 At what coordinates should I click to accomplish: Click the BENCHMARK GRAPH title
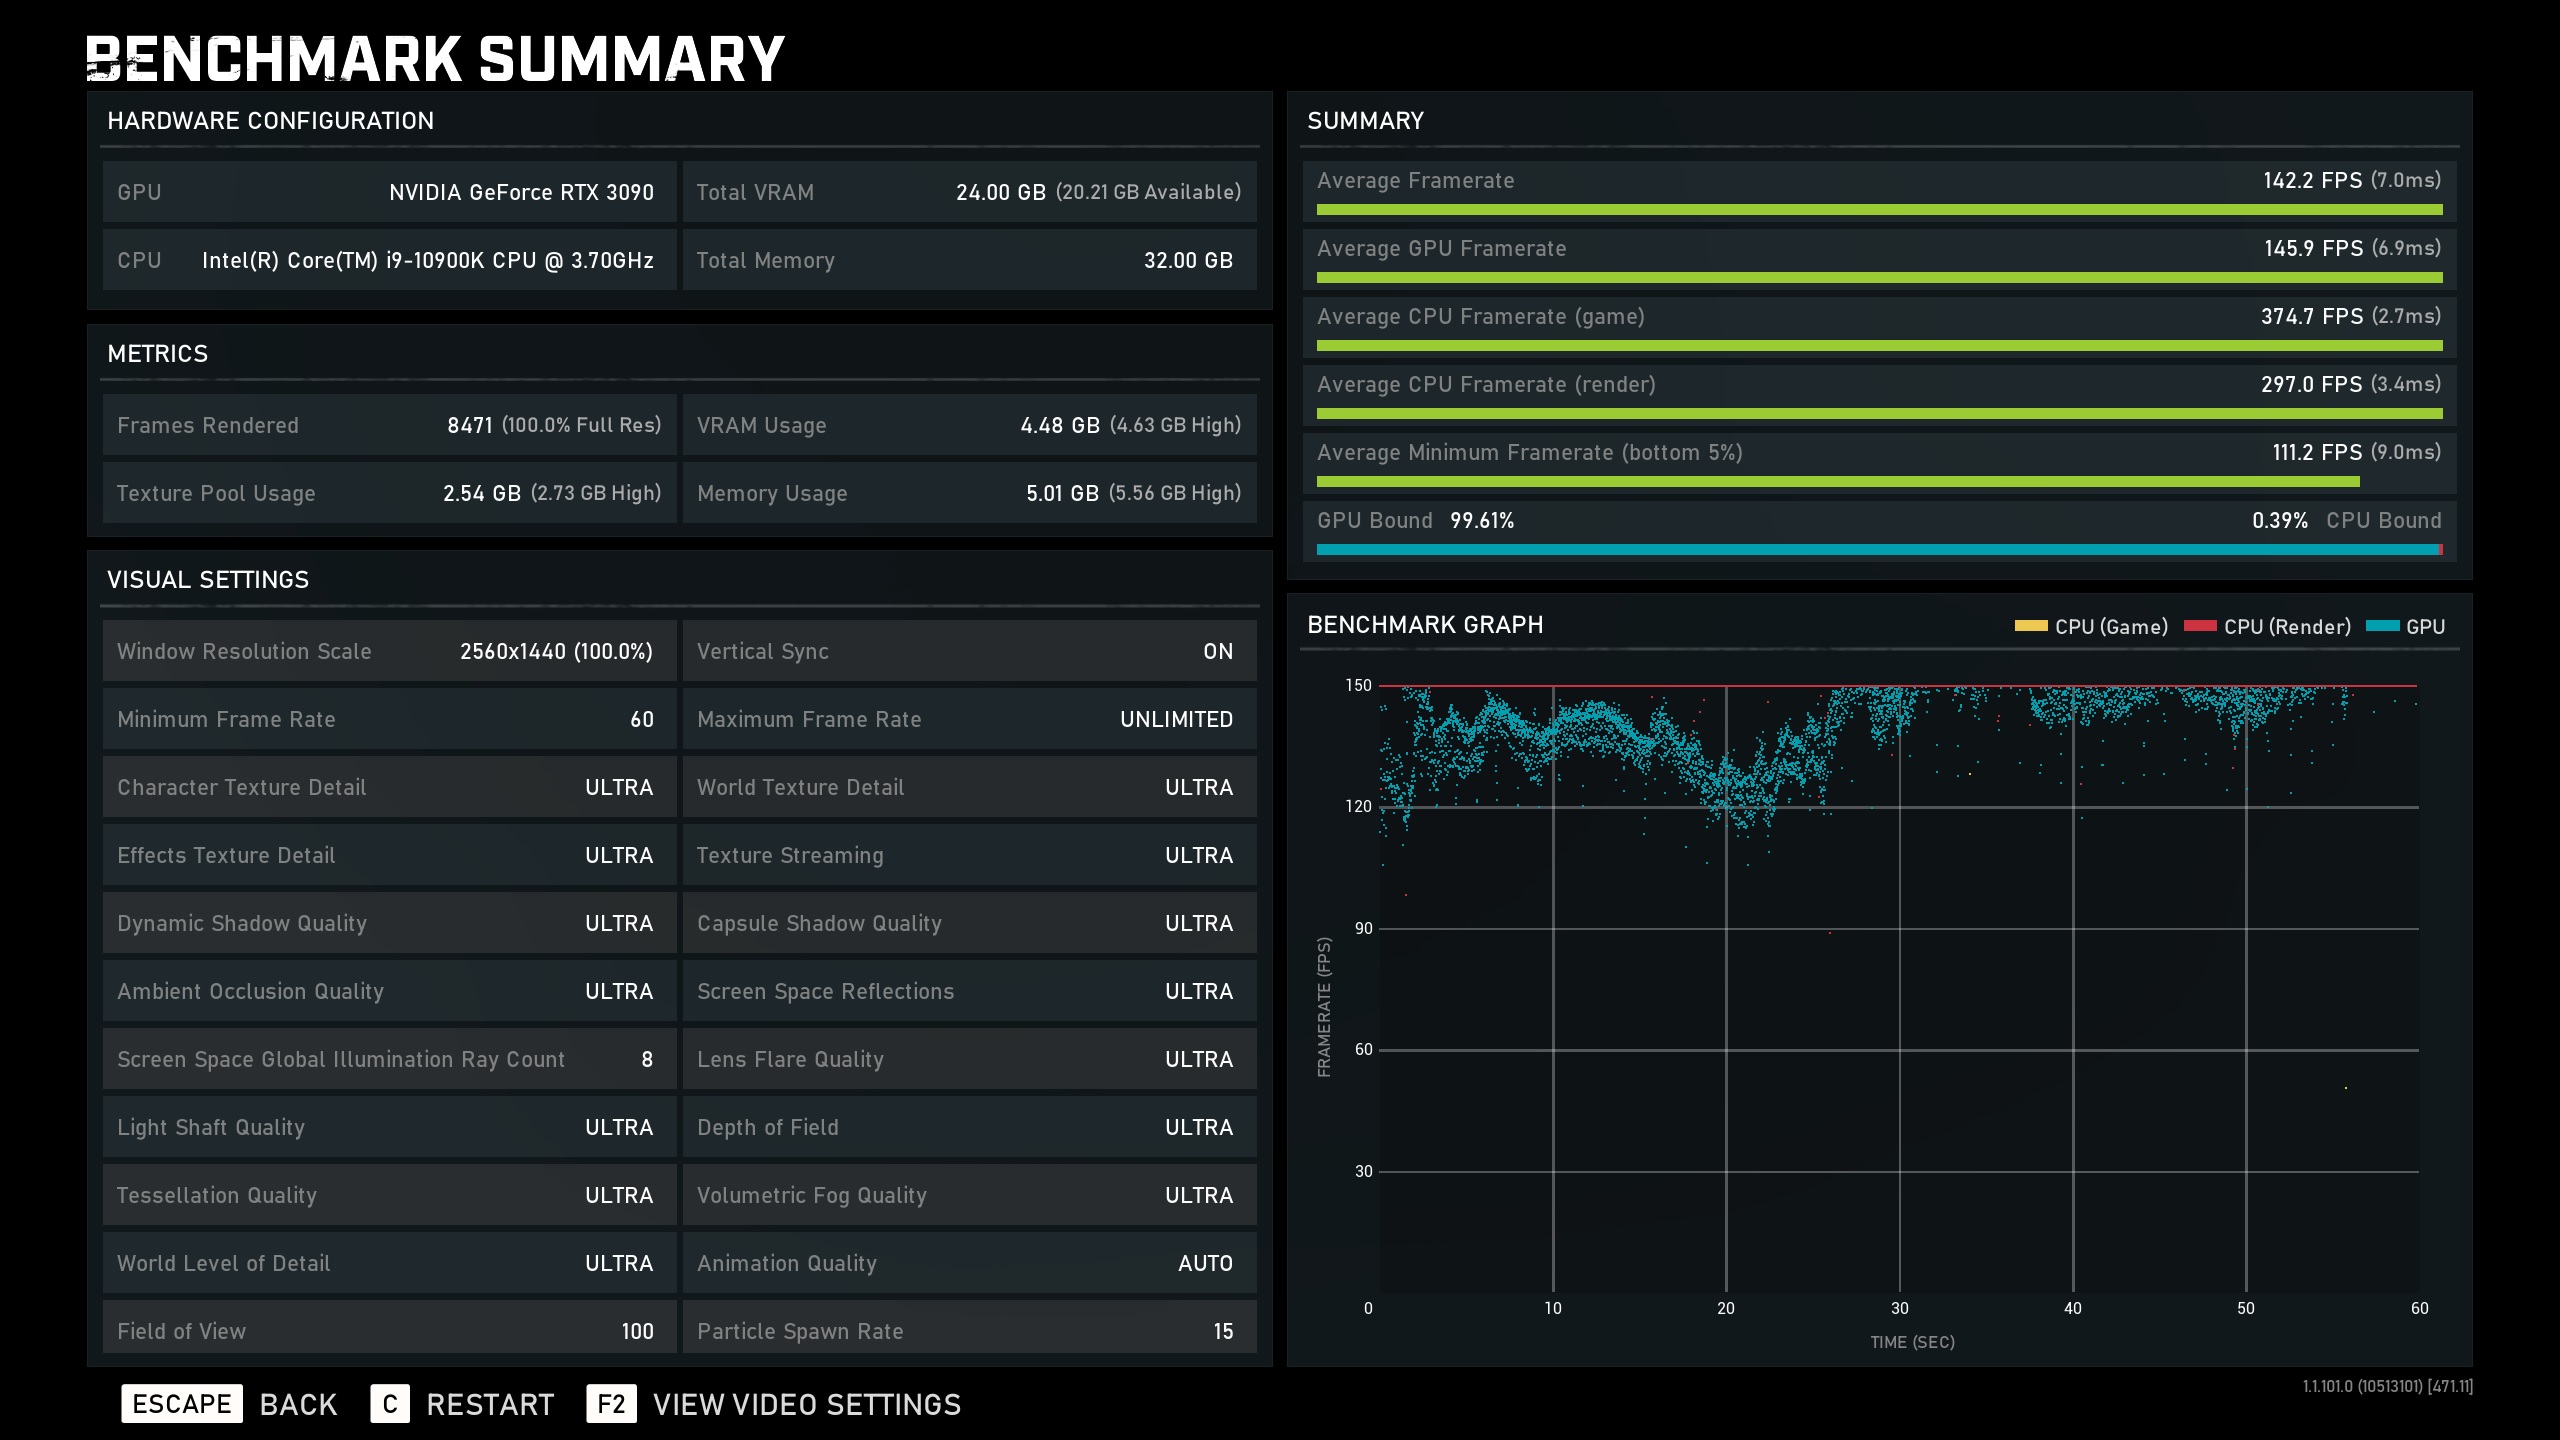click(1424, 625)
